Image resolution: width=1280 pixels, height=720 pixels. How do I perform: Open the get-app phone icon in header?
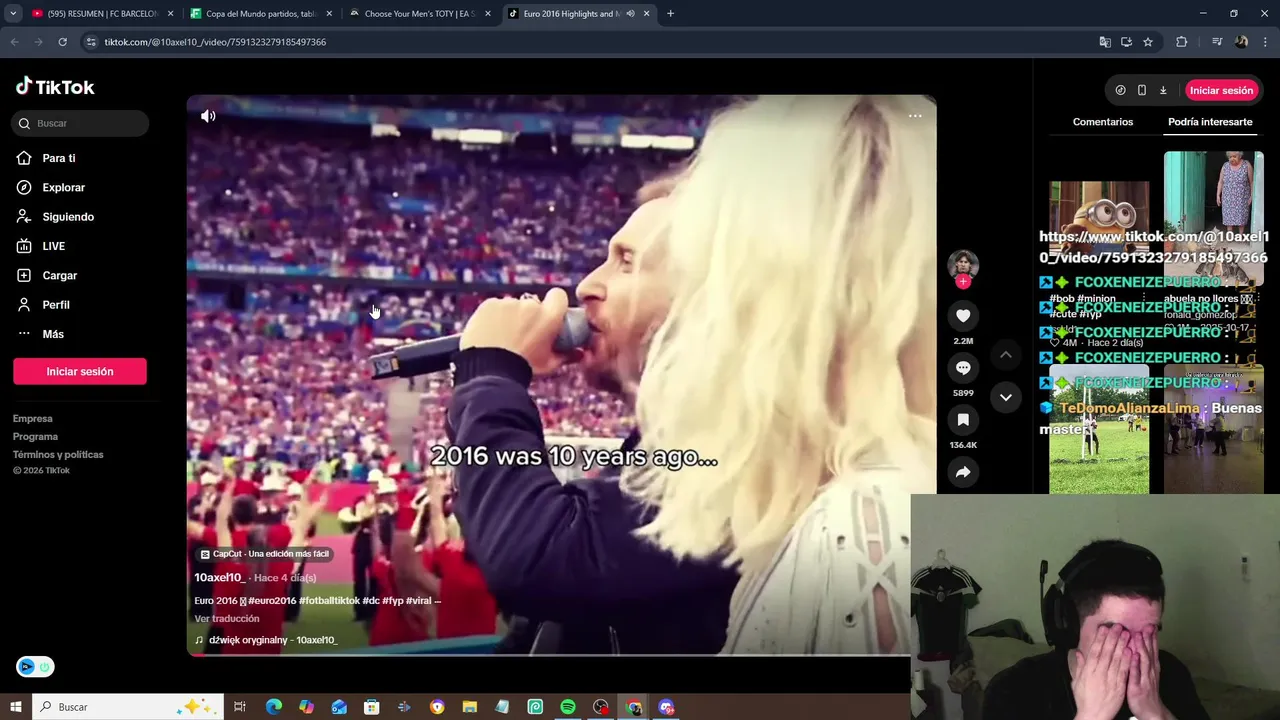click(x=1142, y=90)
